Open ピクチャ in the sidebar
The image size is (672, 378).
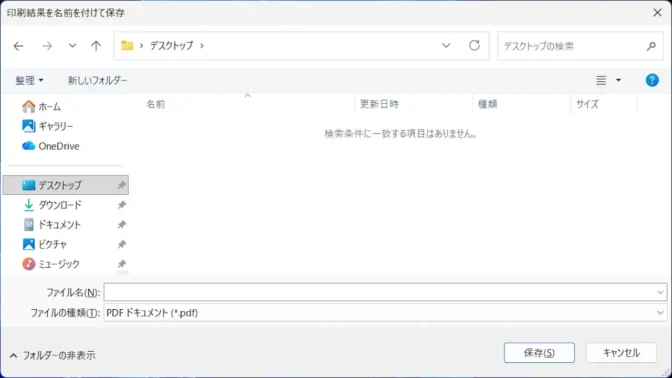point(66,244)
